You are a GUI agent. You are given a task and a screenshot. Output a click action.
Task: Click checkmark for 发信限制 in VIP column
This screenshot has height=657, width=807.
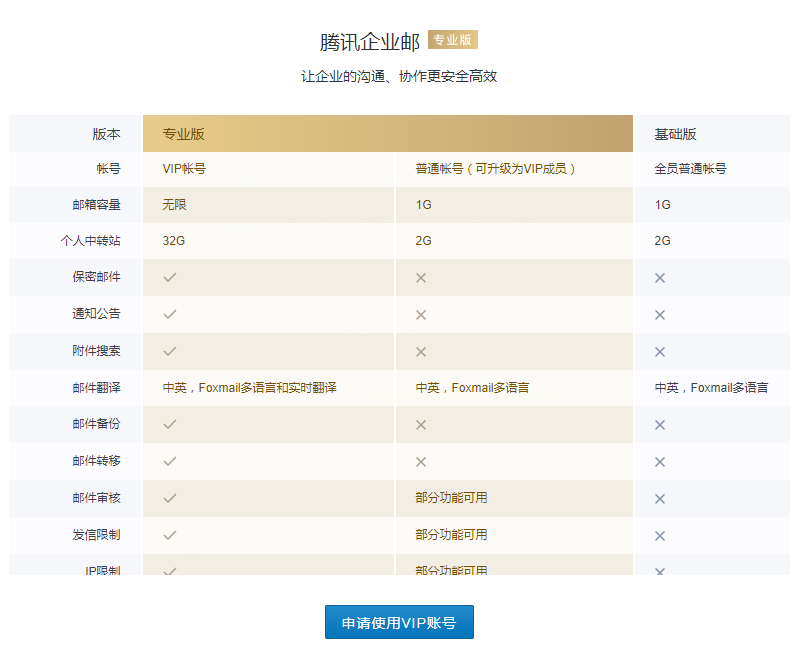point(170,535)
